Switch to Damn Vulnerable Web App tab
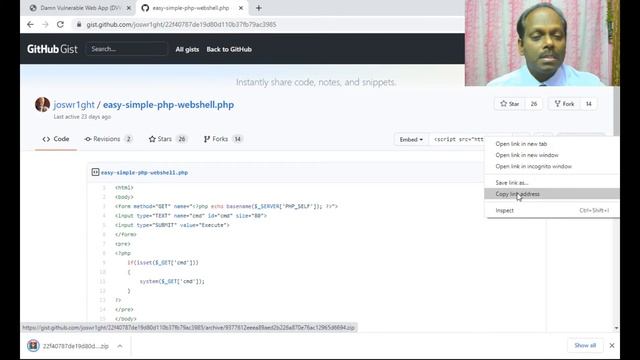Image resolution: width=640 pixels, height=360 pixels. [80, 8]
